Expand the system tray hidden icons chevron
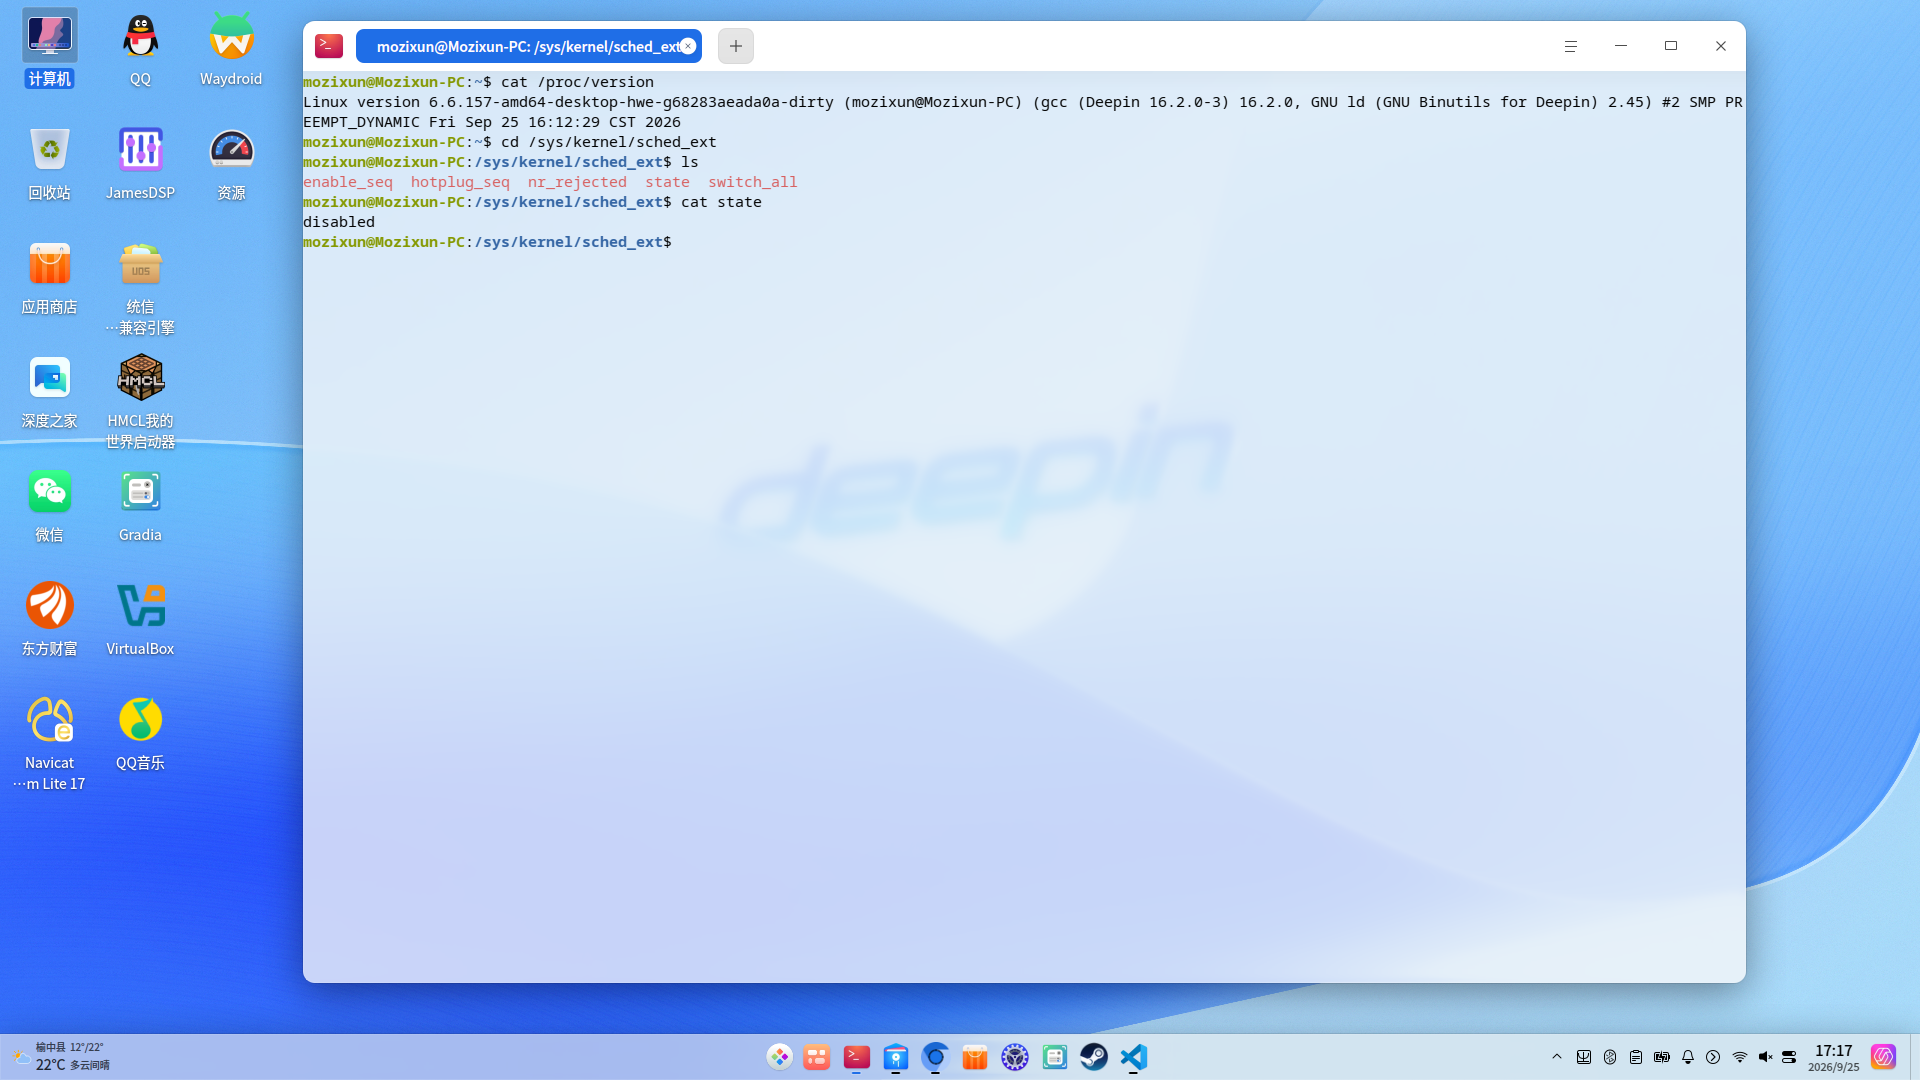The height and width of the screenshot is (1080, 1920). pos(1557,1057)
